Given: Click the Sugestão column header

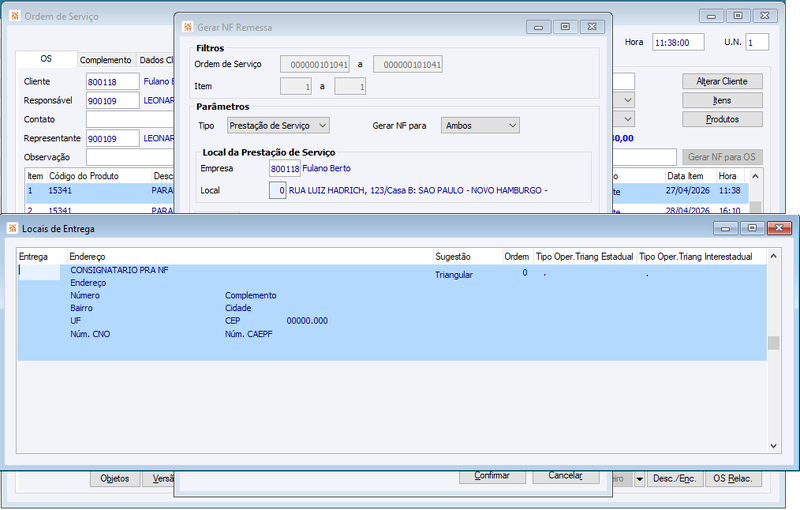Looking at the screenshot, I should click(468, 257).
